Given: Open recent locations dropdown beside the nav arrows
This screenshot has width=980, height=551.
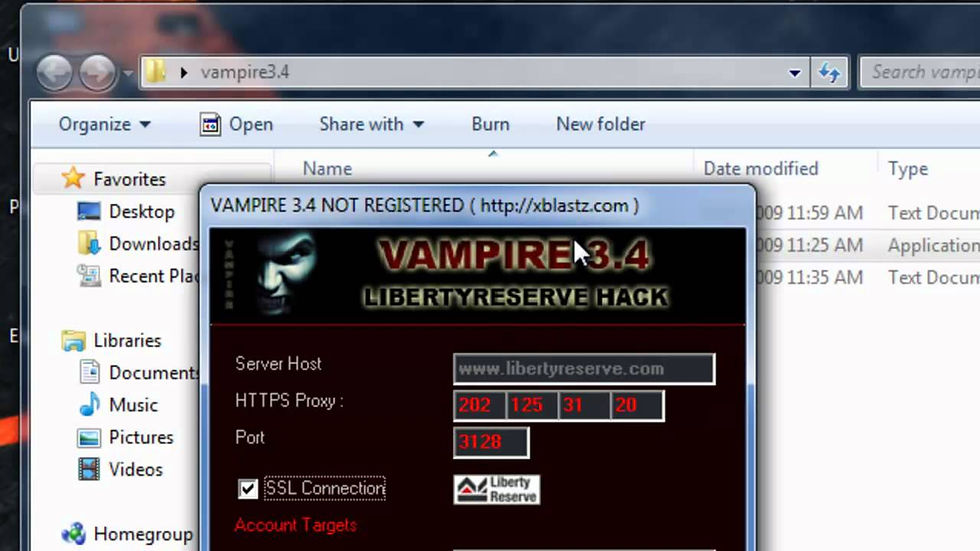Looking at the screenshot, I should 128,73.
